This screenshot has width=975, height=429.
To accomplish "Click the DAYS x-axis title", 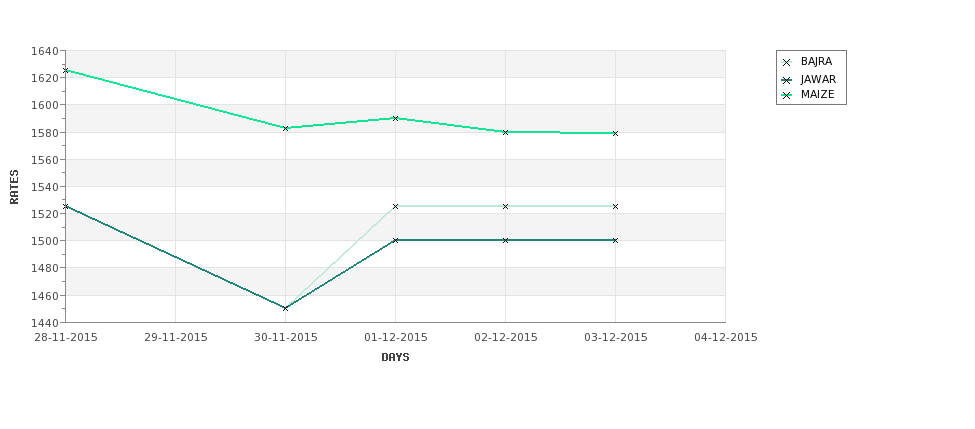I will tap(395, 358).
